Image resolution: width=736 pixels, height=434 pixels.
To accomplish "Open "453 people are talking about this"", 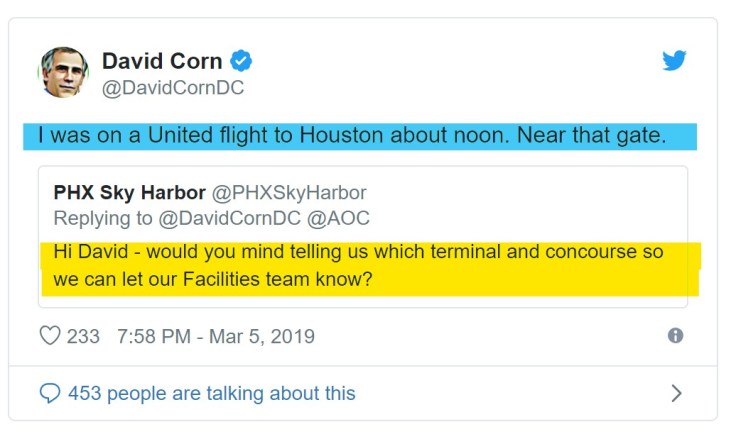I will 211,393.
